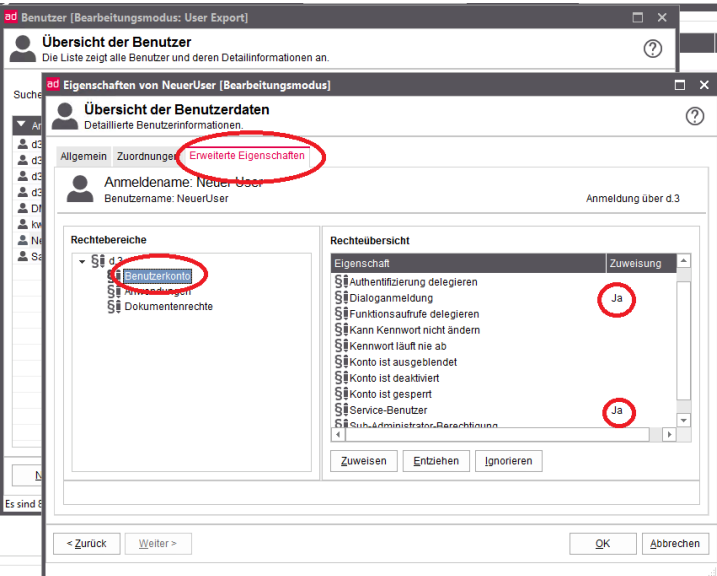Click the paragraph icon beside Dialoganmeldung
Screen dimensions: 717x576
tap(341, 298)
